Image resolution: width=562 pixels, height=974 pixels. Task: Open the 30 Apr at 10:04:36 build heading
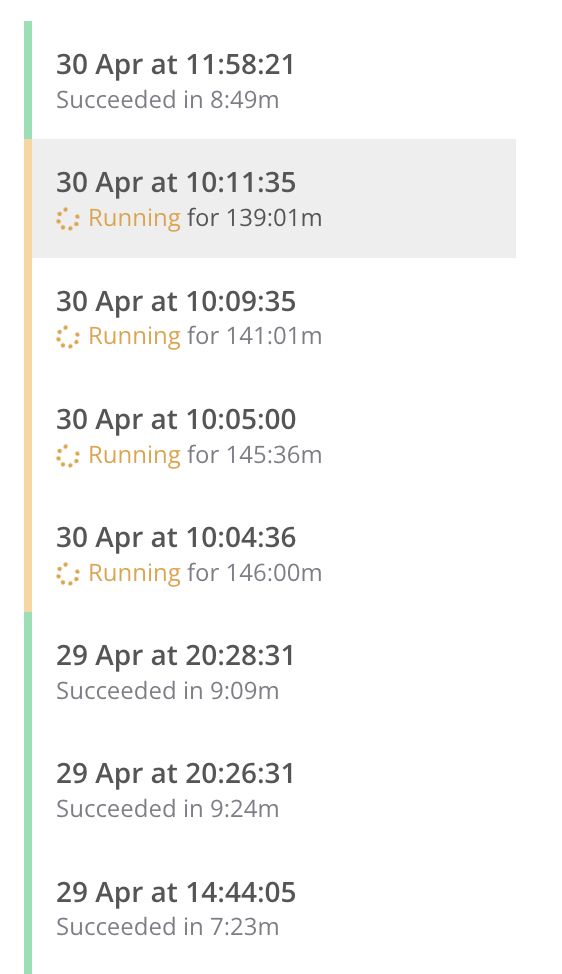tap(176, 537)
